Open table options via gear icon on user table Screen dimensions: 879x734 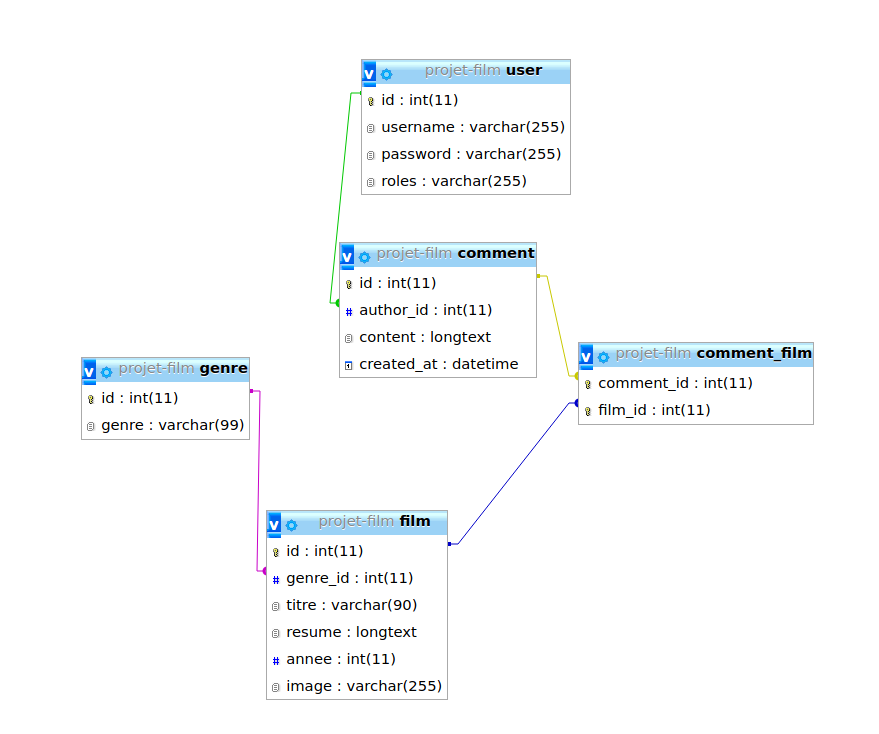[388, 71]
